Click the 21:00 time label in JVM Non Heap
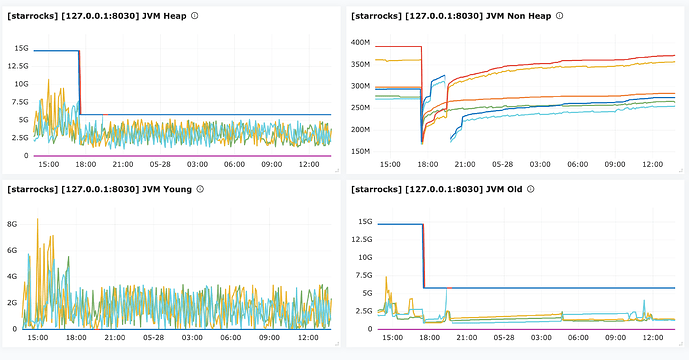The image size is (689, 360). click(465, 164)
